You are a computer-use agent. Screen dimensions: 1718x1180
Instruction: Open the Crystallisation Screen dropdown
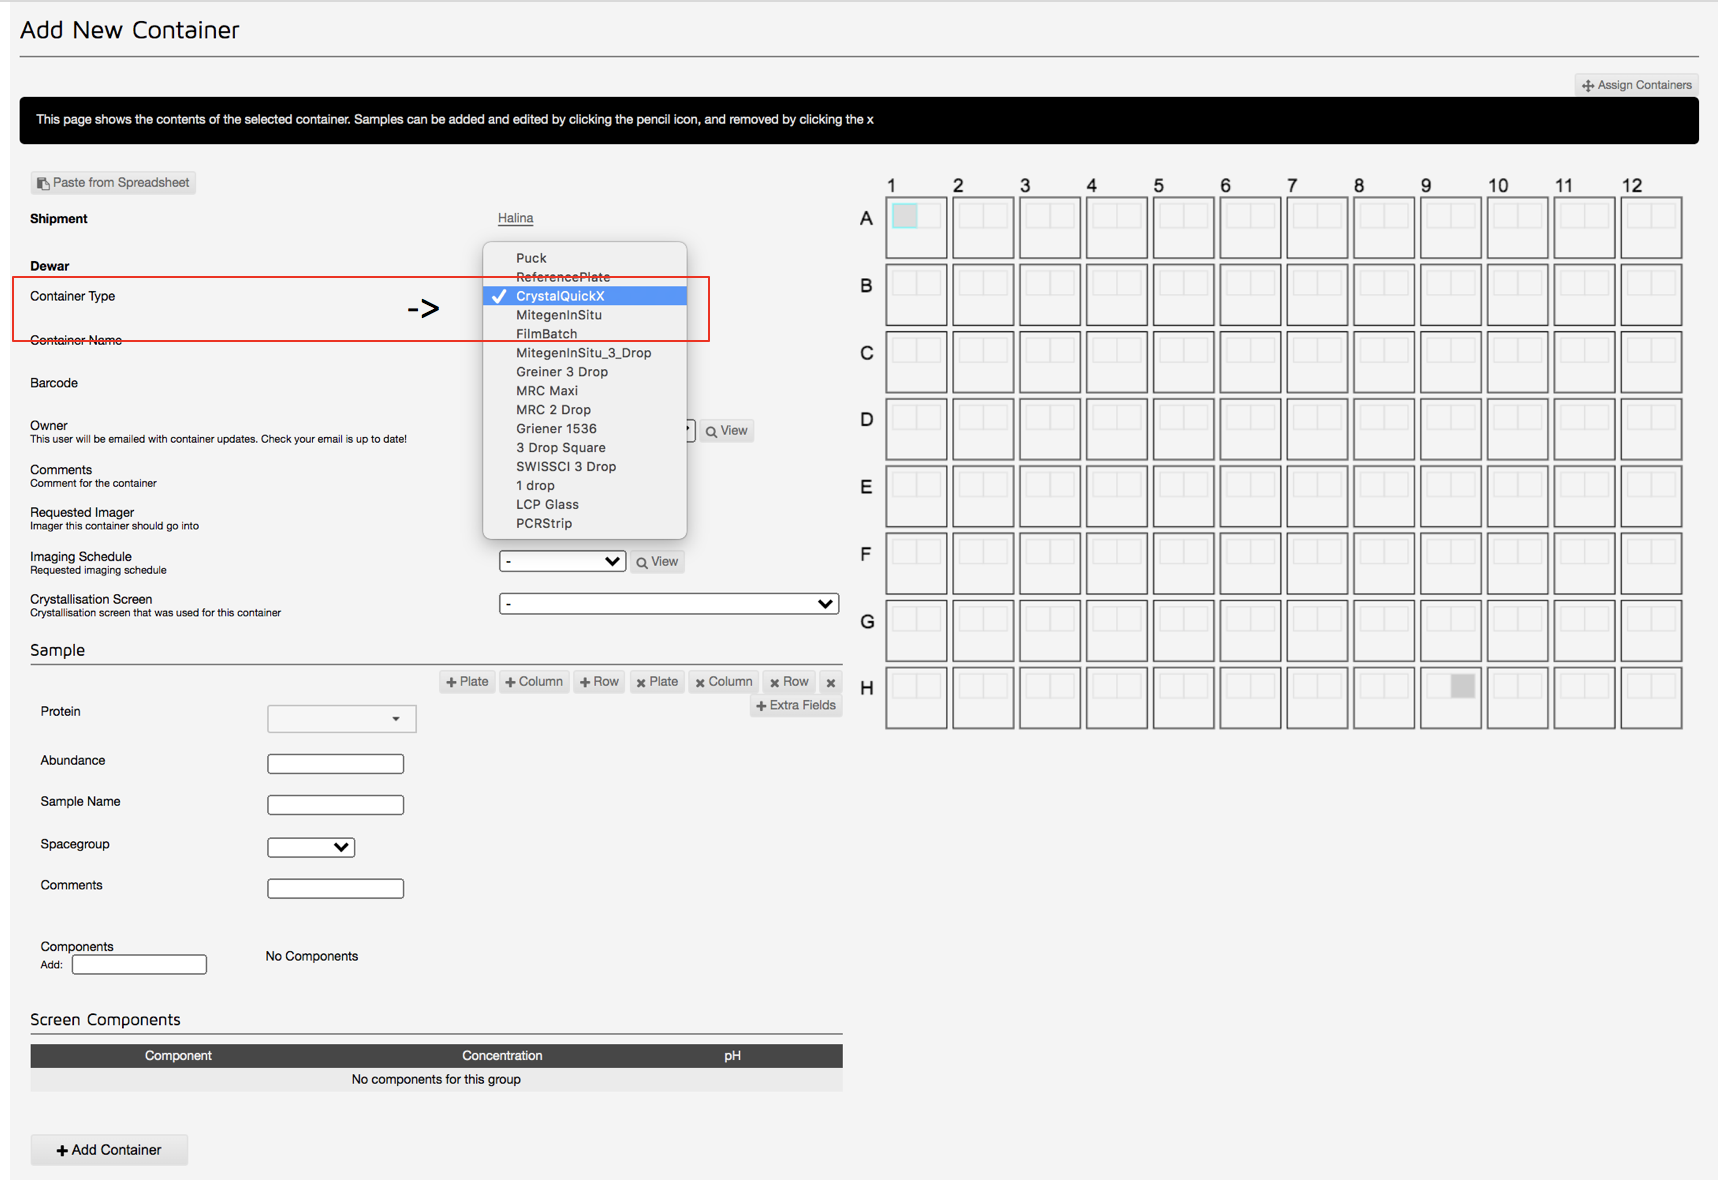point(668,603)
